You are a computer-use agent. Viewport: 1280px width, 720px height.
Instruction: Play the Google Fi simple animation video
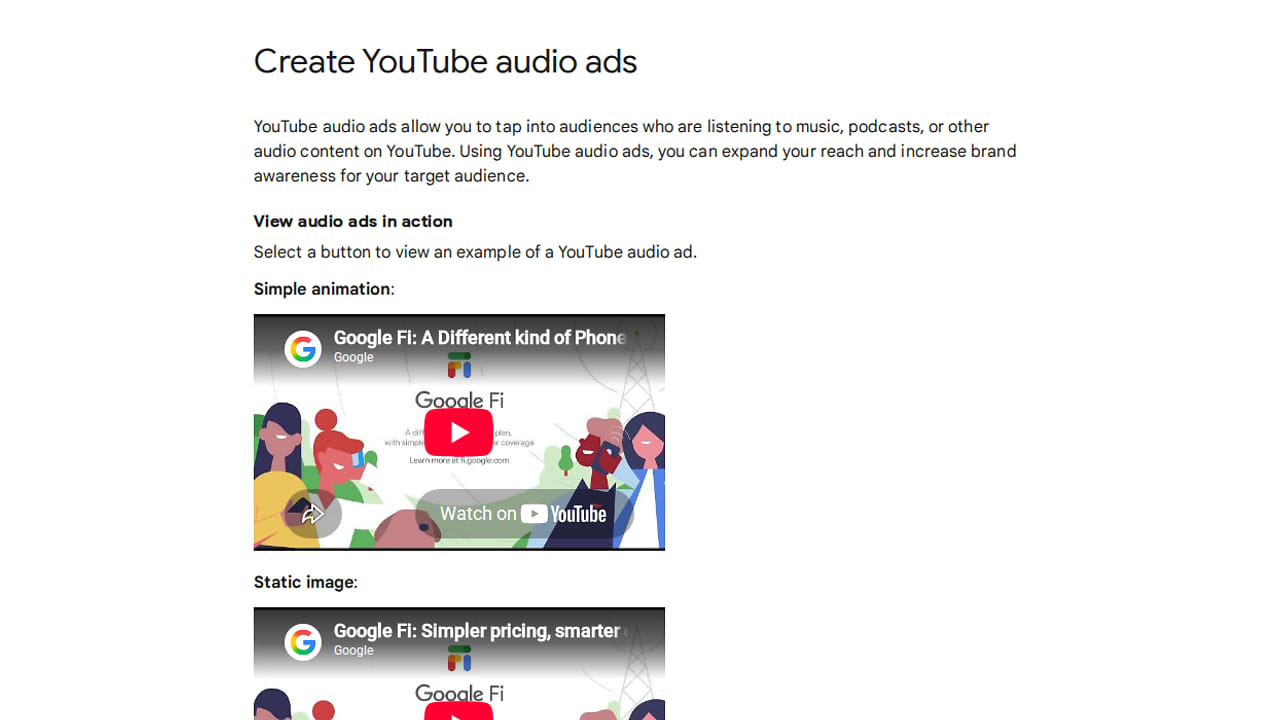click(x=459, y=432)
